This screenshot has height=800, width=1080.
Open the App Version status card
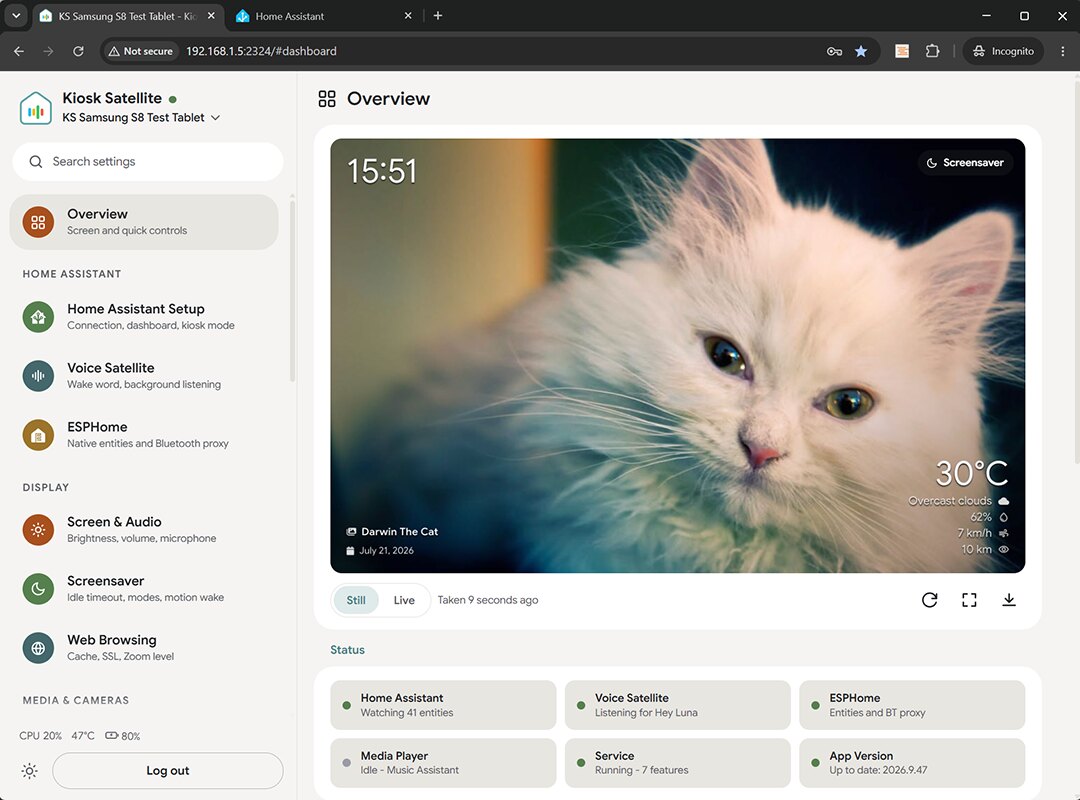[912, 763]
